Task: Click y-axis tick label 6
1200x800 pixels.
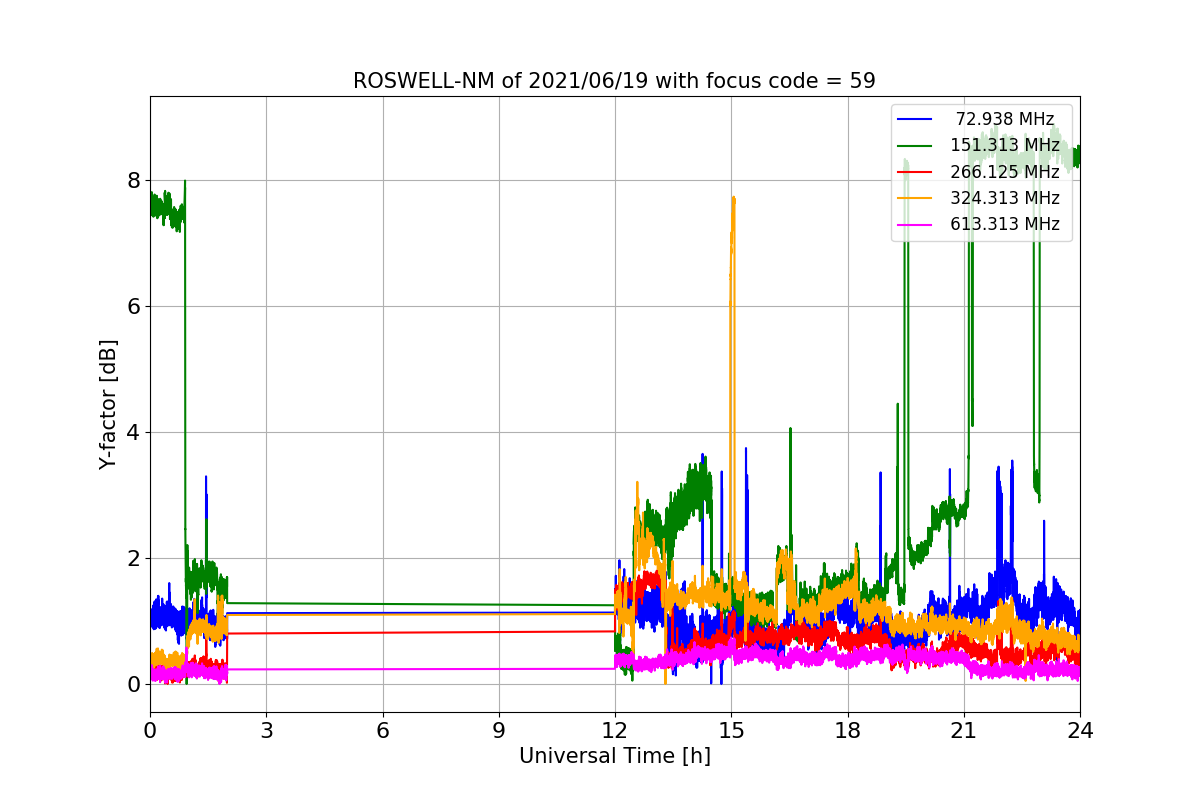Action: (133, 307)
